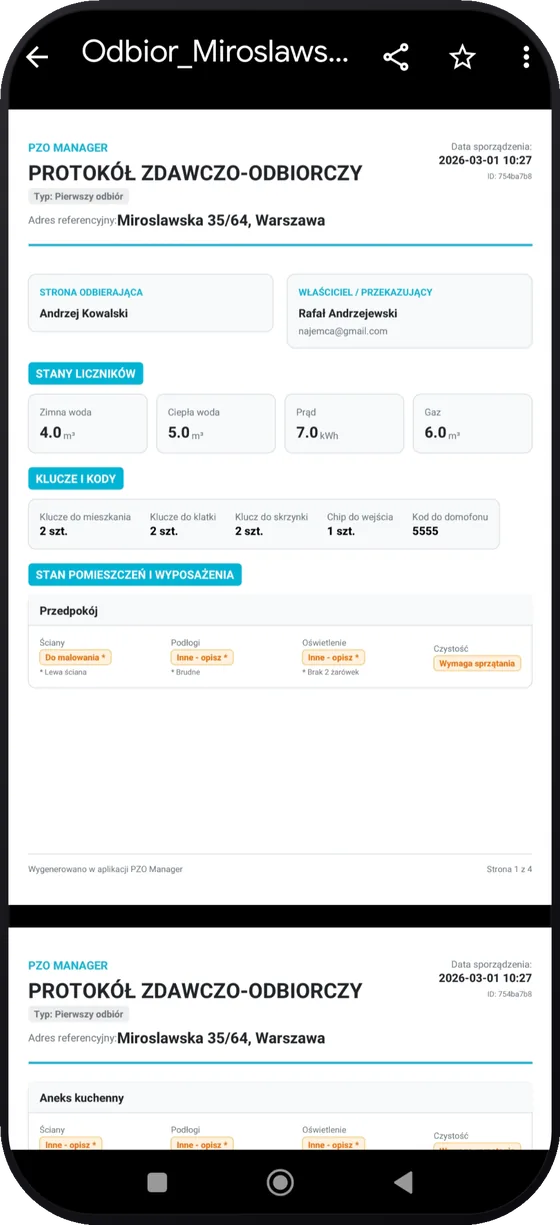
Task: Tap the Wymaga sprzątania badge in Przedpokój
Action: [477, 663]
